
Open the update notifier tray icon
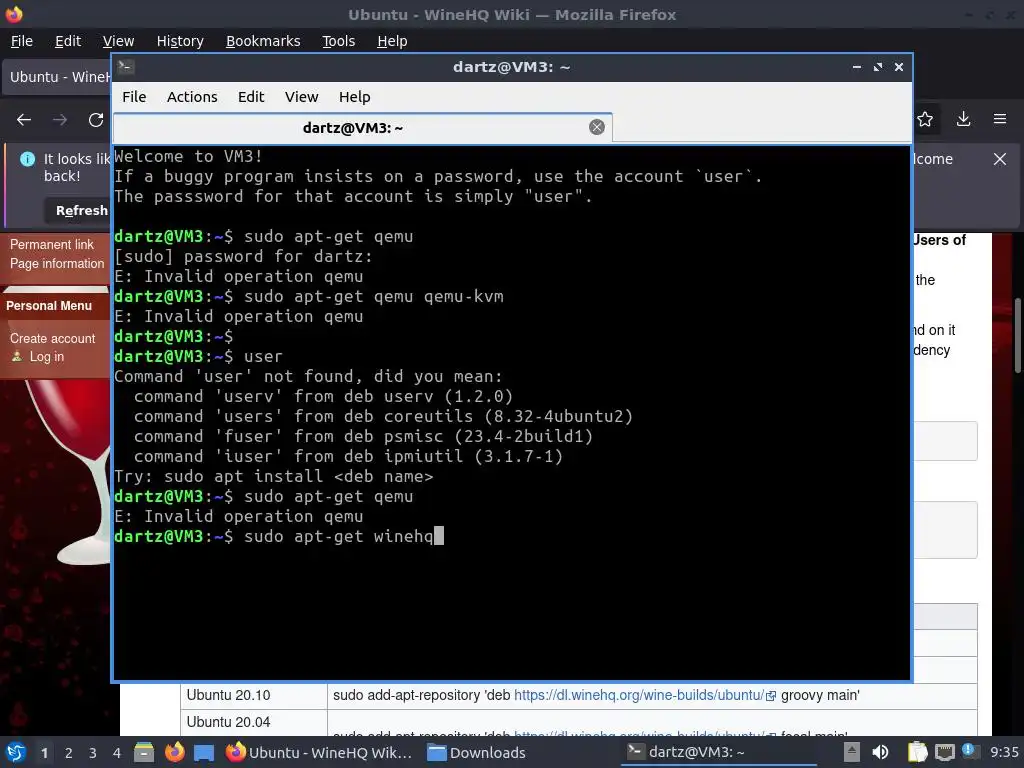tap(970, 751)
